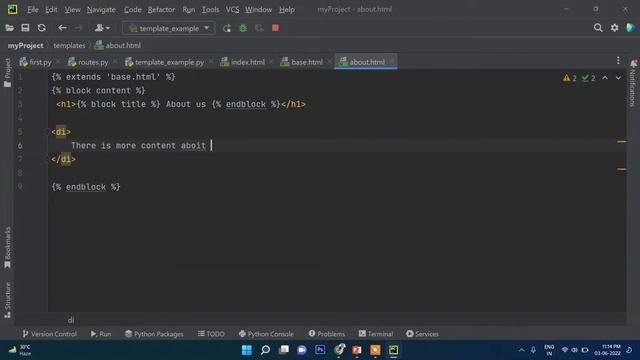Open the Python Packages tool window

click(x=154, y=334)
